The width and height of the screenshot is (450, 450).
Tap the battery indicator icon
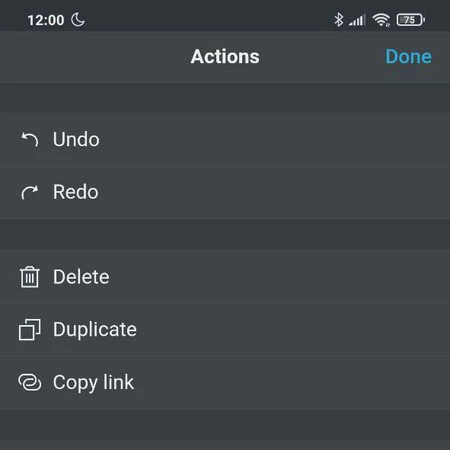pos(411,20)
